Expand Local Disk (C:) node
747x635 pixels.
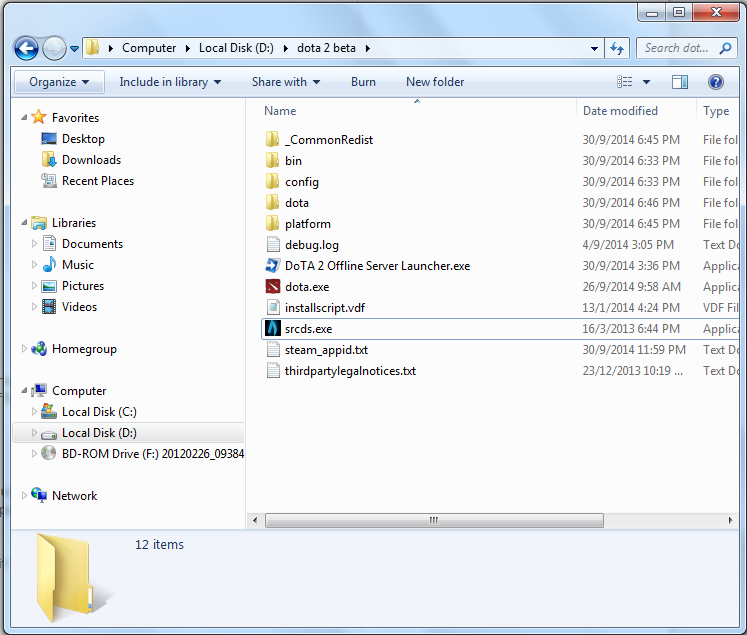(34, 412)
